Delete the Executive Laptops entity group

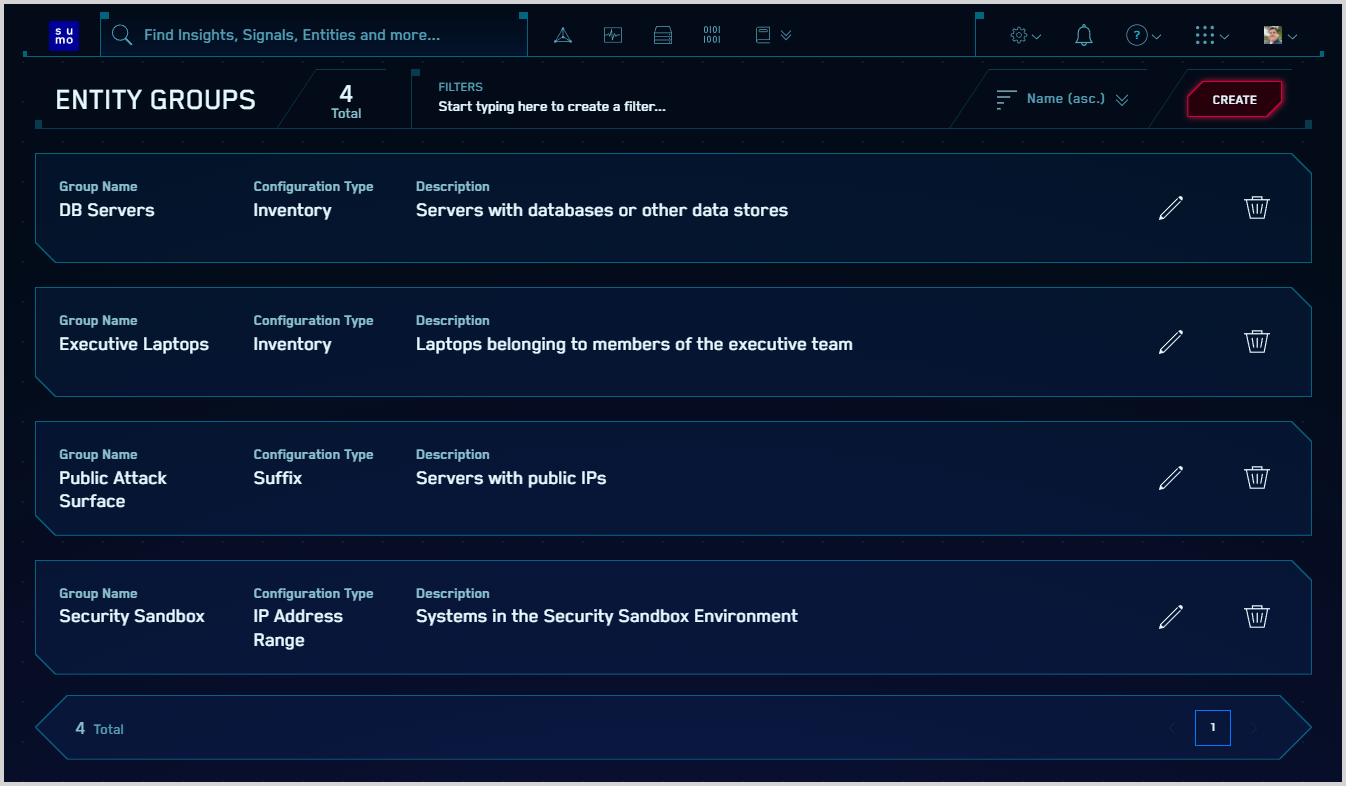(x=1256, y=342)
